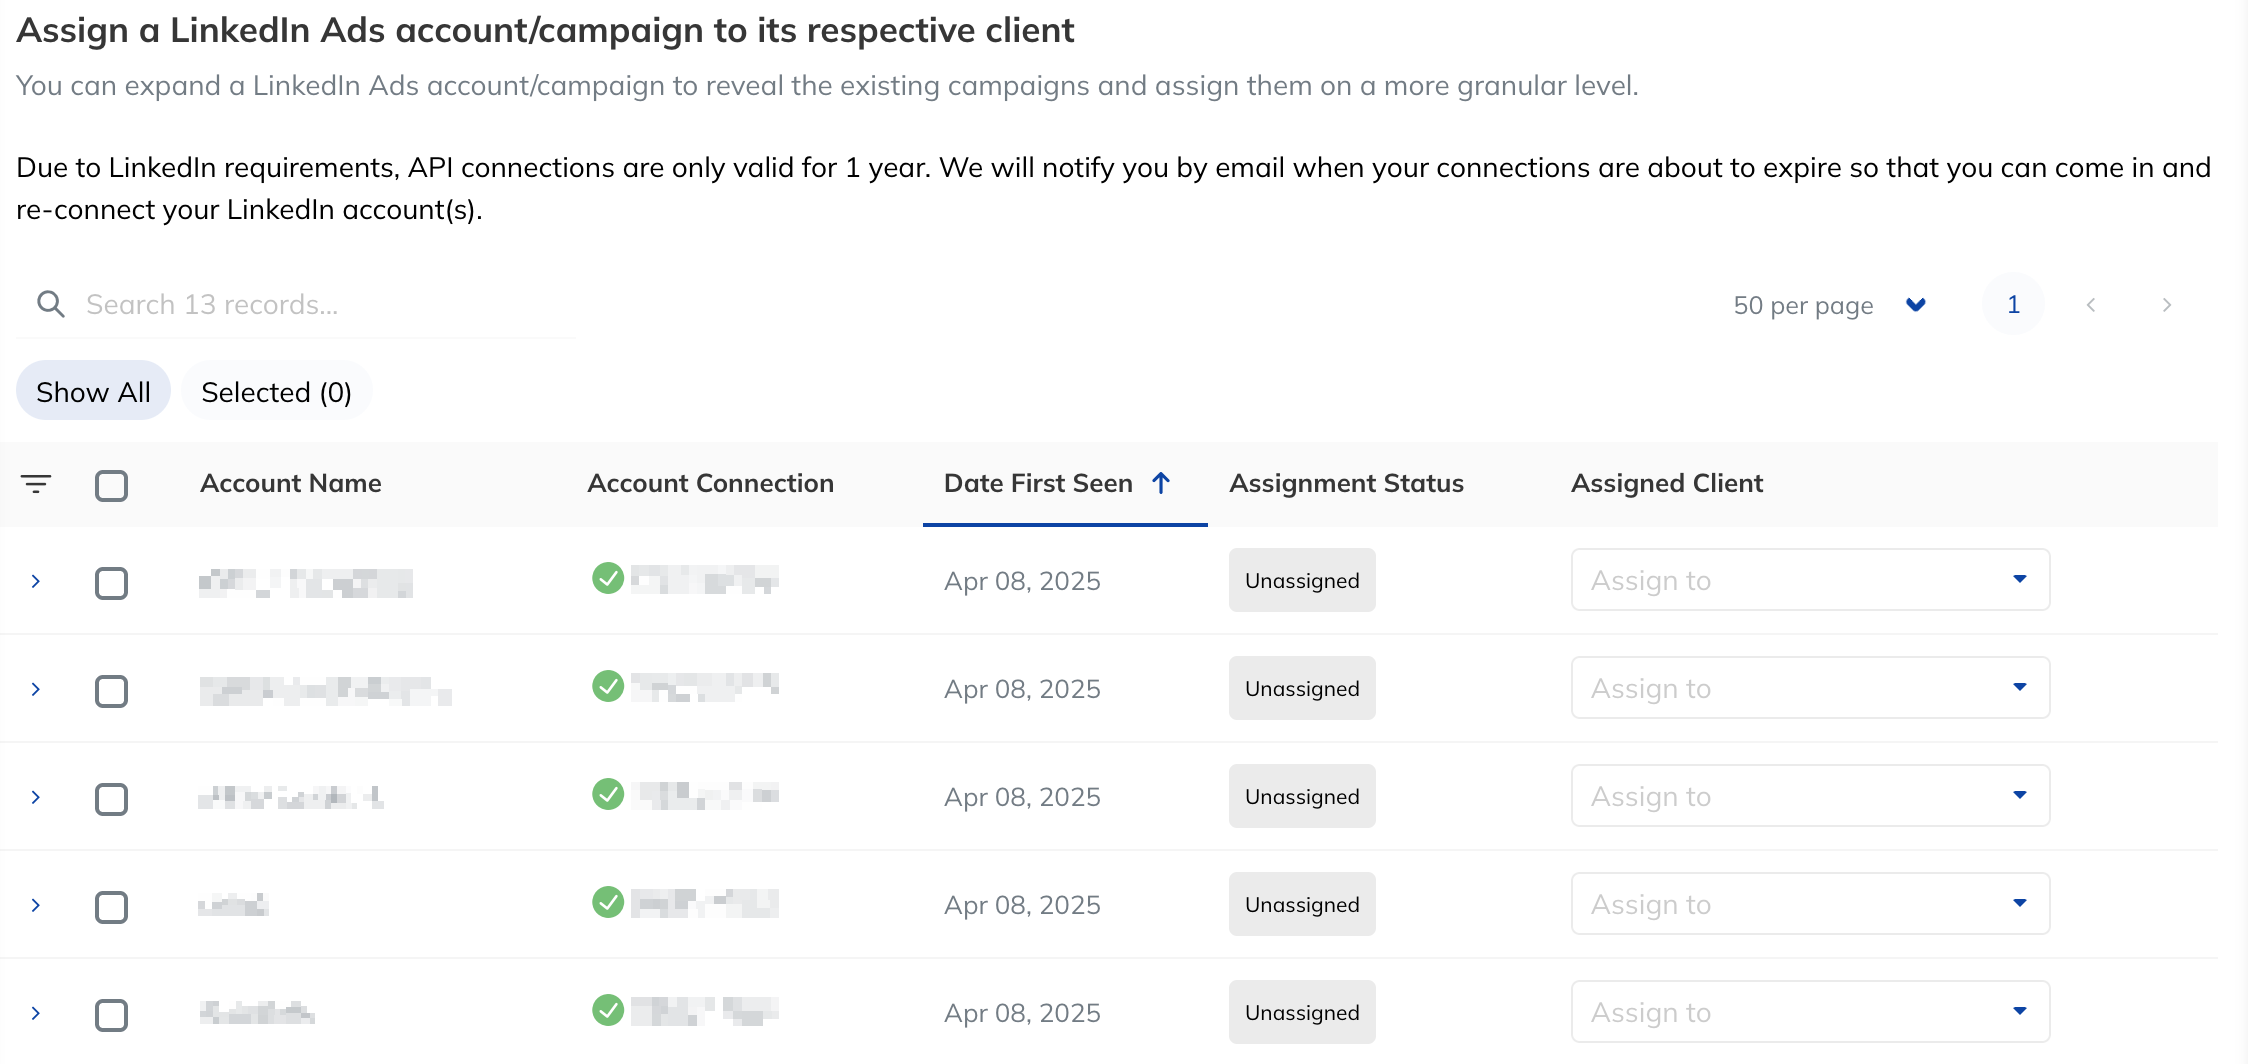Switch to the Selected (0) tab
This screenshot has width=2248, height=1064.
pyautogui.click(x=276, y=391)
